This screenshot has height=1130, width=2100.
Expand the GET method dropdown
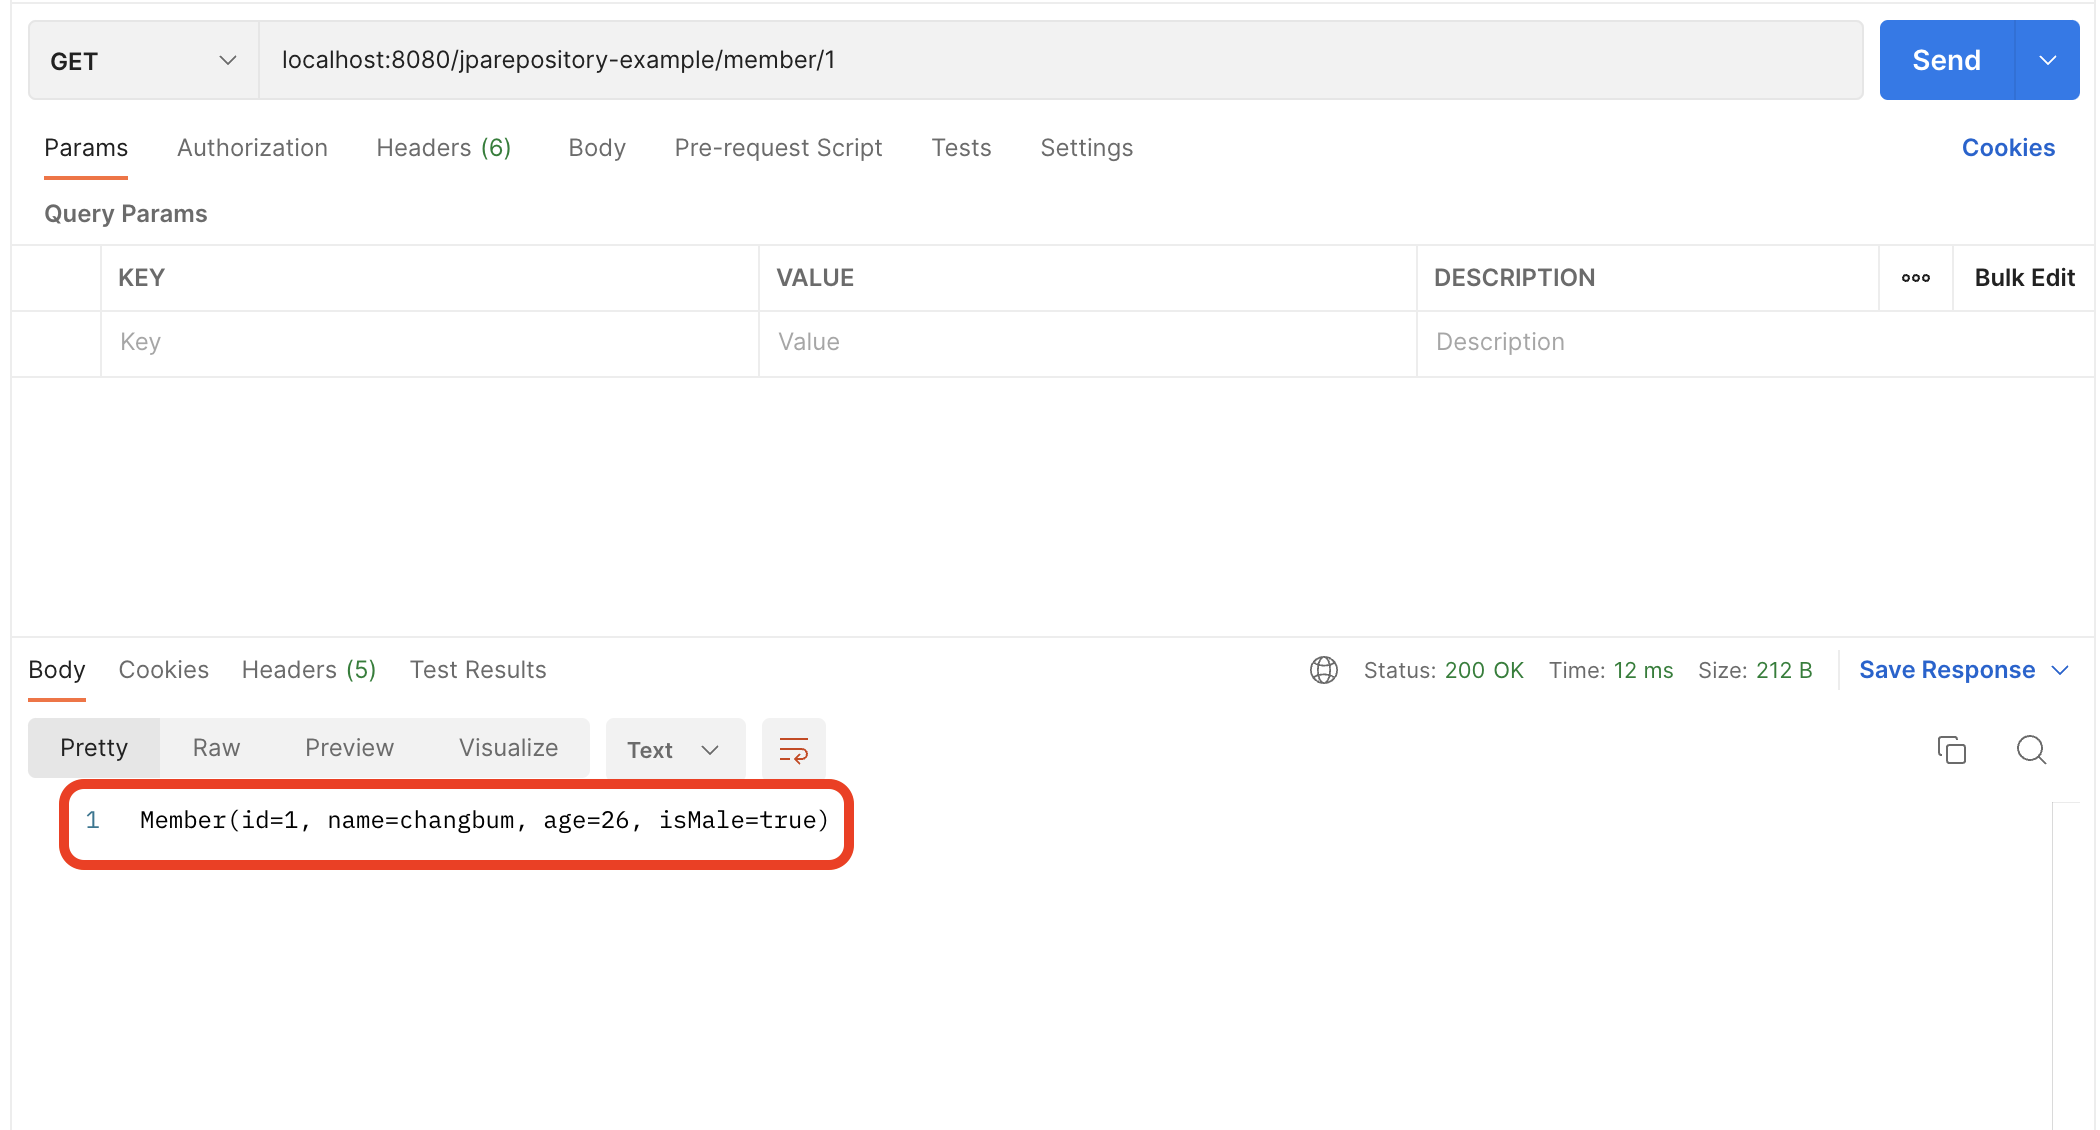(144, 61)
